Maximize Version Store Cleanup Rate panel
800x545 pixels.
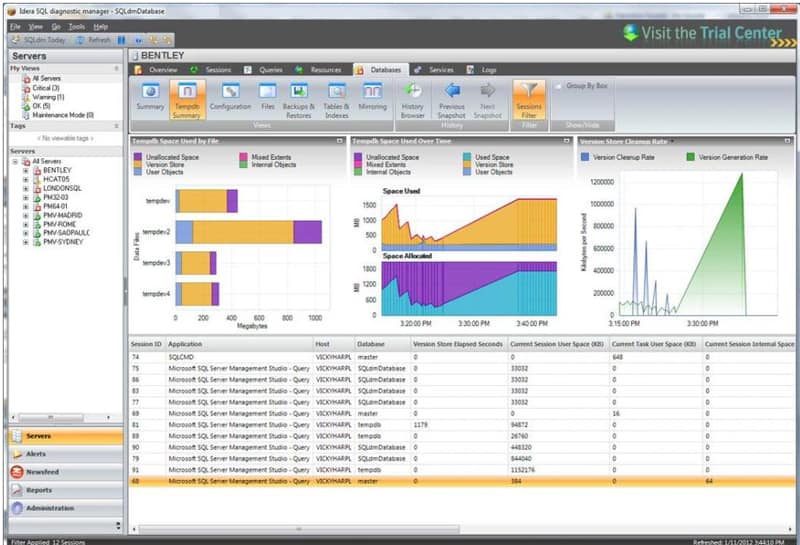(x=787, y=141)
